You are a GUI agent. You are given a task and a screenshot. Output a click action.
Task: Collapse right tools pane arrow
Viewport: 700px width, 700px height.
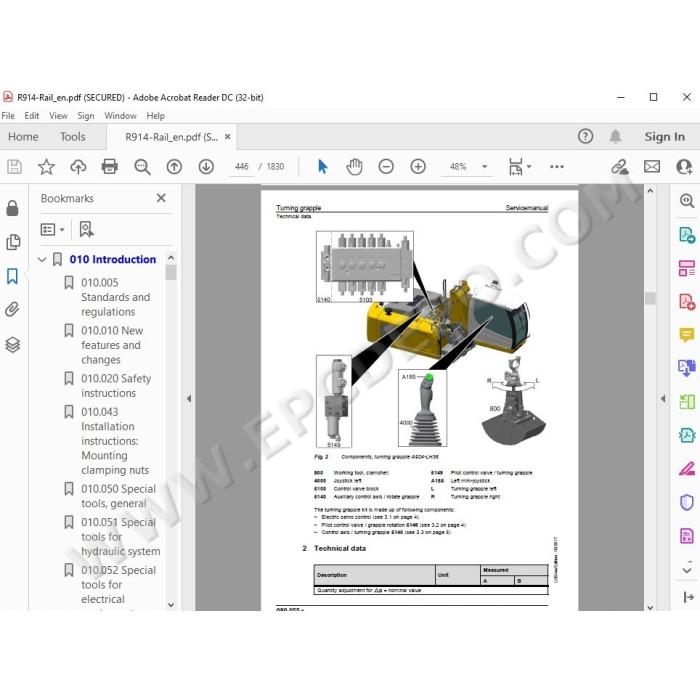coord(663,398)
